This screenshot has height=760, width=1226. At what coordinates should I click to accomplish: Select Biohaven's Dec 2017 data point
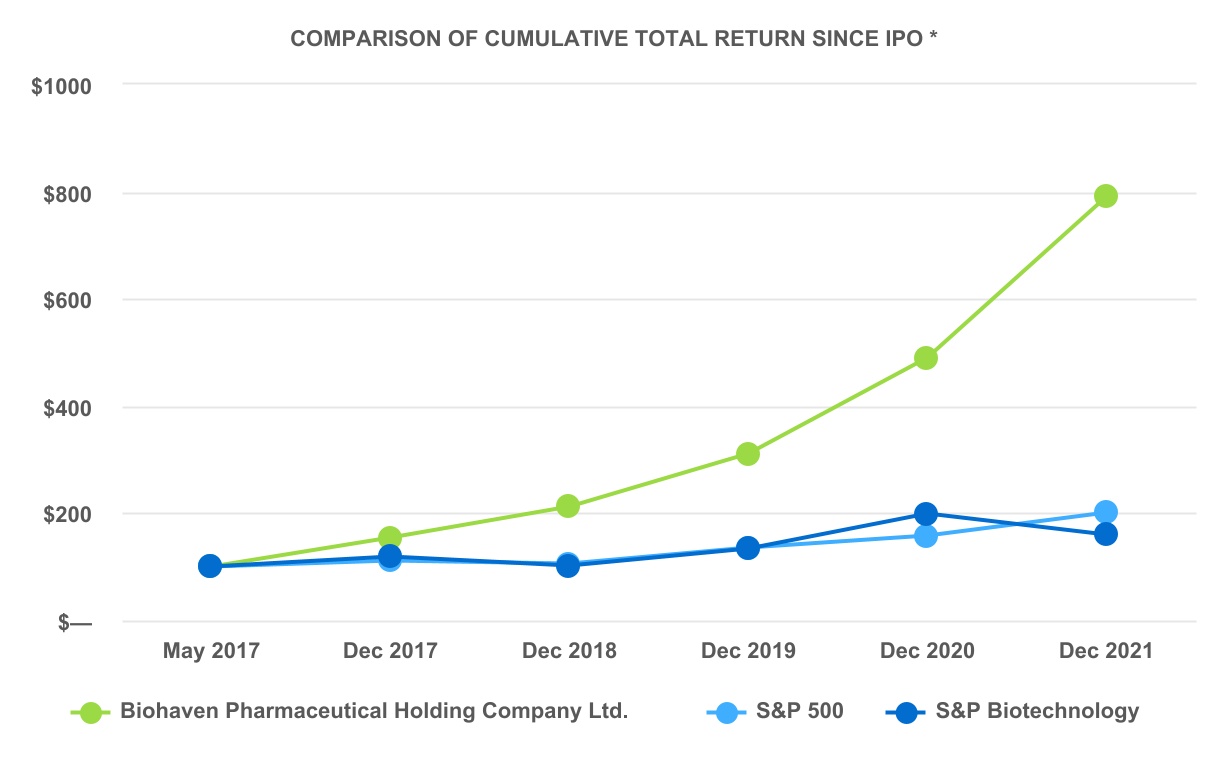(x=389, y=538)
